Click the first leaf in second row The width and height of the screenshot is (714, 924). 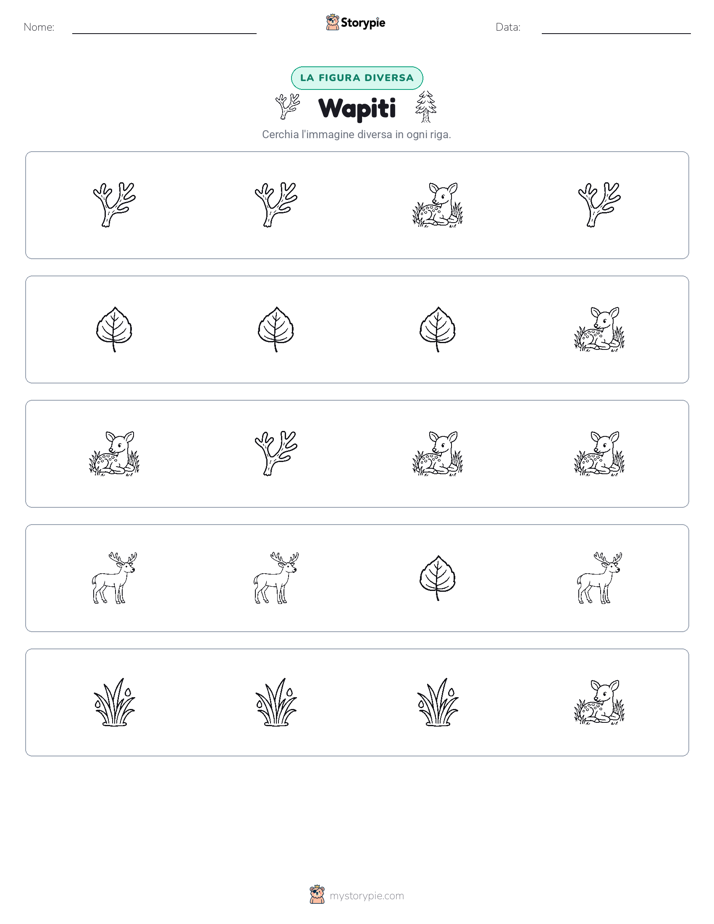point(114,329)
